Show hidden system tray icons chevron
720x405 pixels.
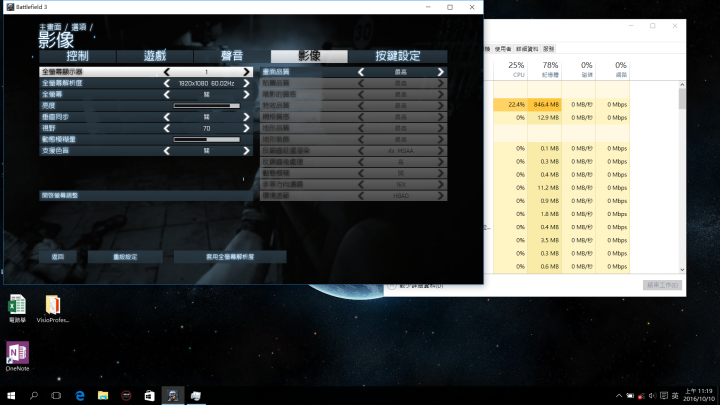point(619,396)
